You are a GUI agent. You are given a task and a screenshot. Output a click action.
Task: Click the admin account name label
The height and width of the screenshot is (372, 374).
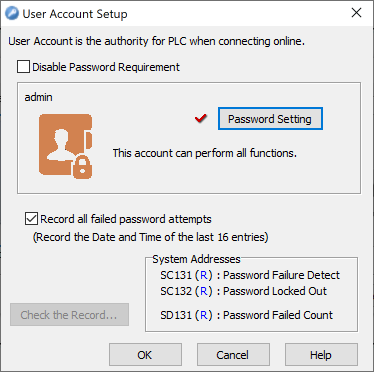[38, 97]
